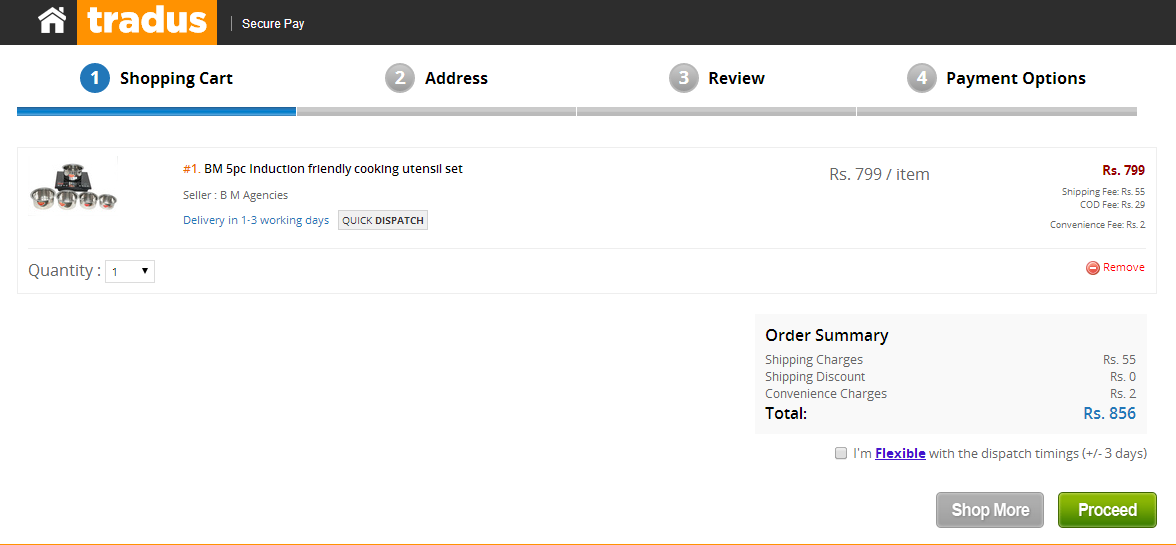This screenshot has width=1176, height=545.
Task: Click the Order Summary heading
Action: point(826,335)
